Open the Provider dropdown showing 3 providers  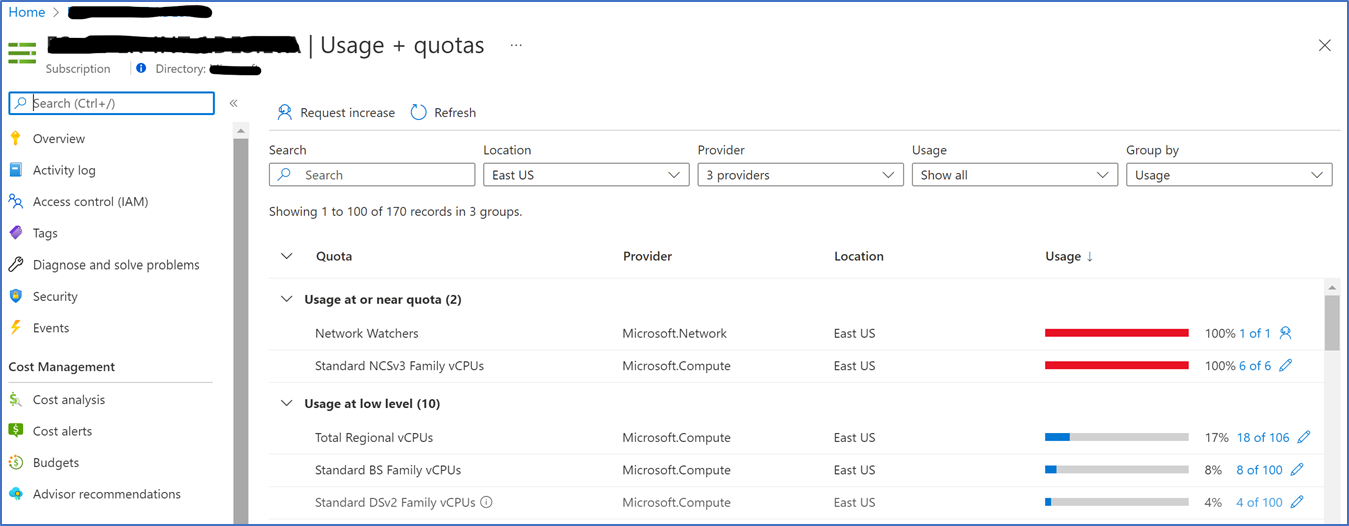click(x=800, y=175)
